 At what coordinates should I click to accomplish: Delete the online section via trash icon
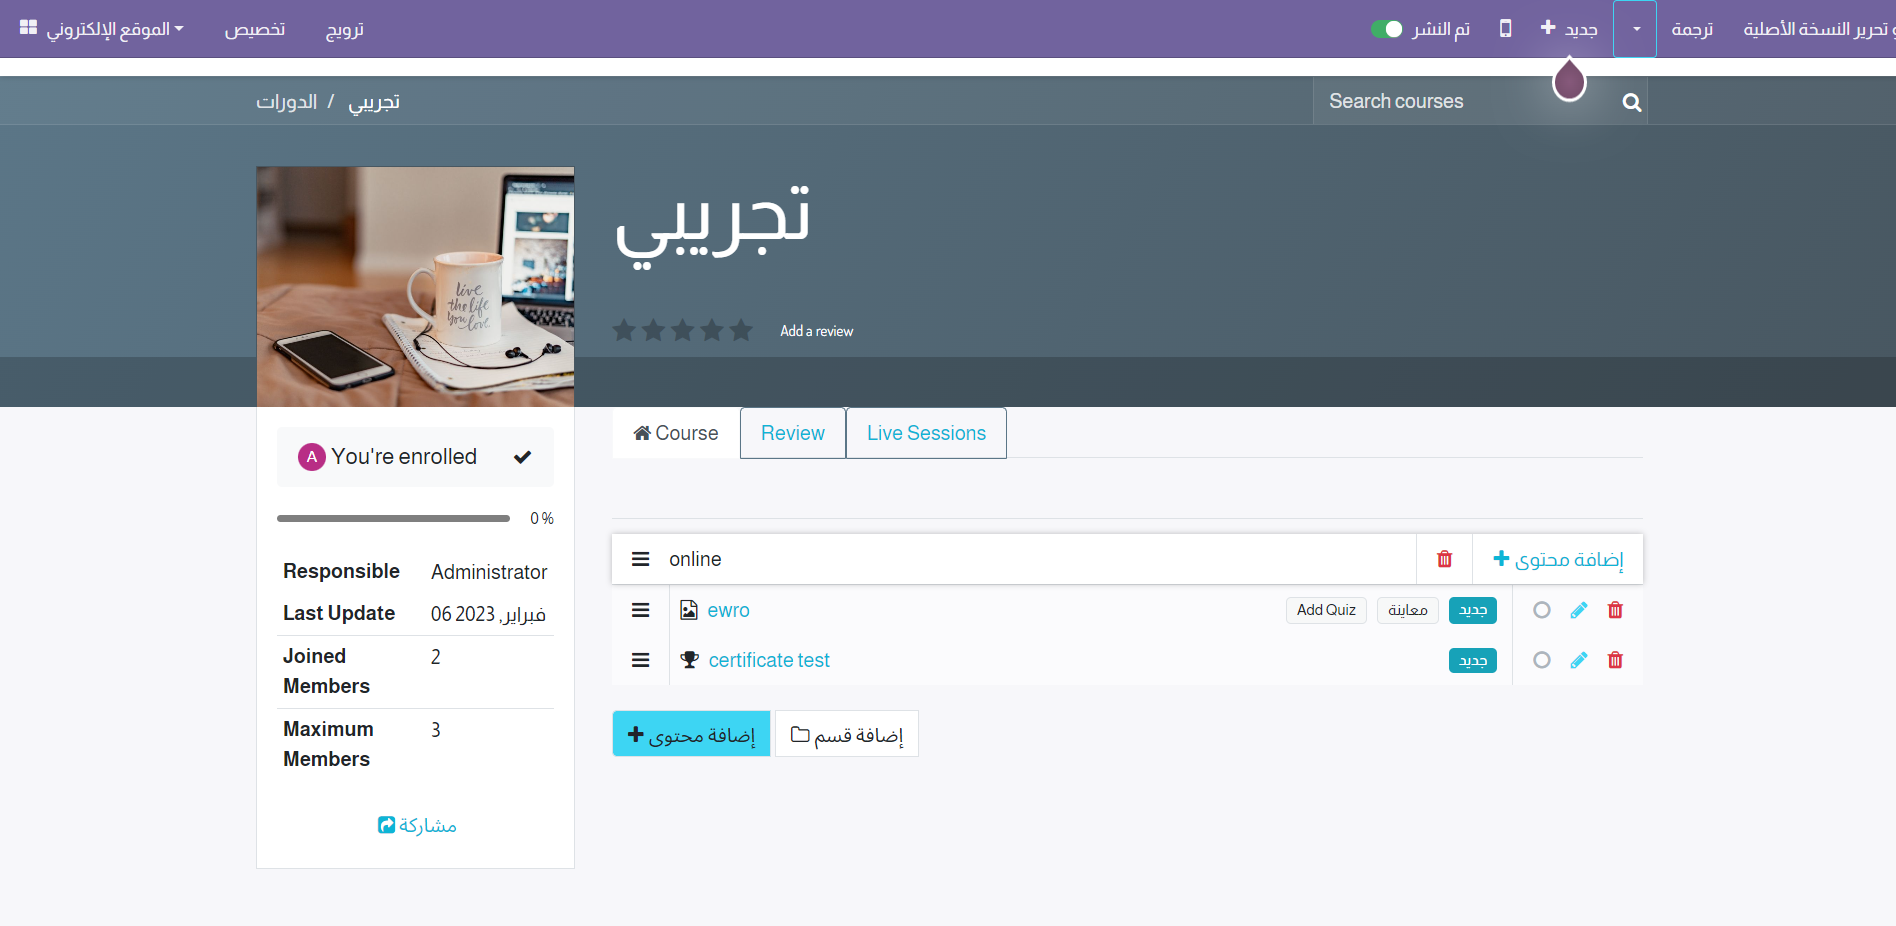1444,559
